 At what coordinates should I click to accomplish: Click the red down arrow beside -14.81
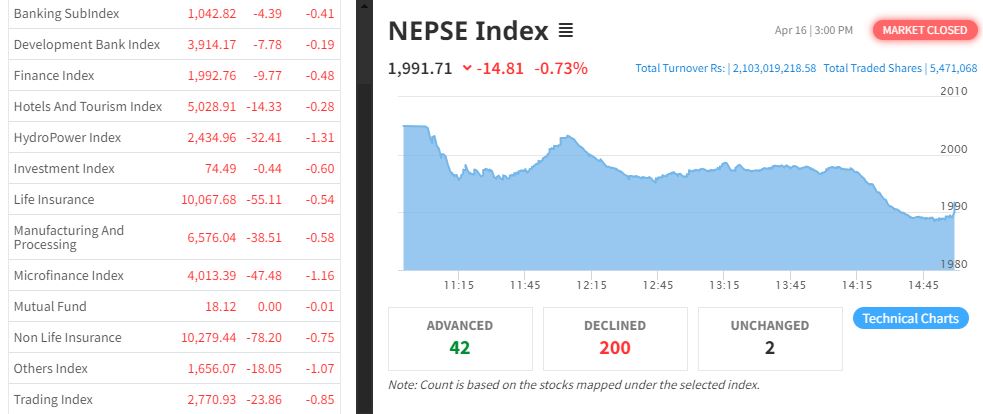(x=467, y=68)
